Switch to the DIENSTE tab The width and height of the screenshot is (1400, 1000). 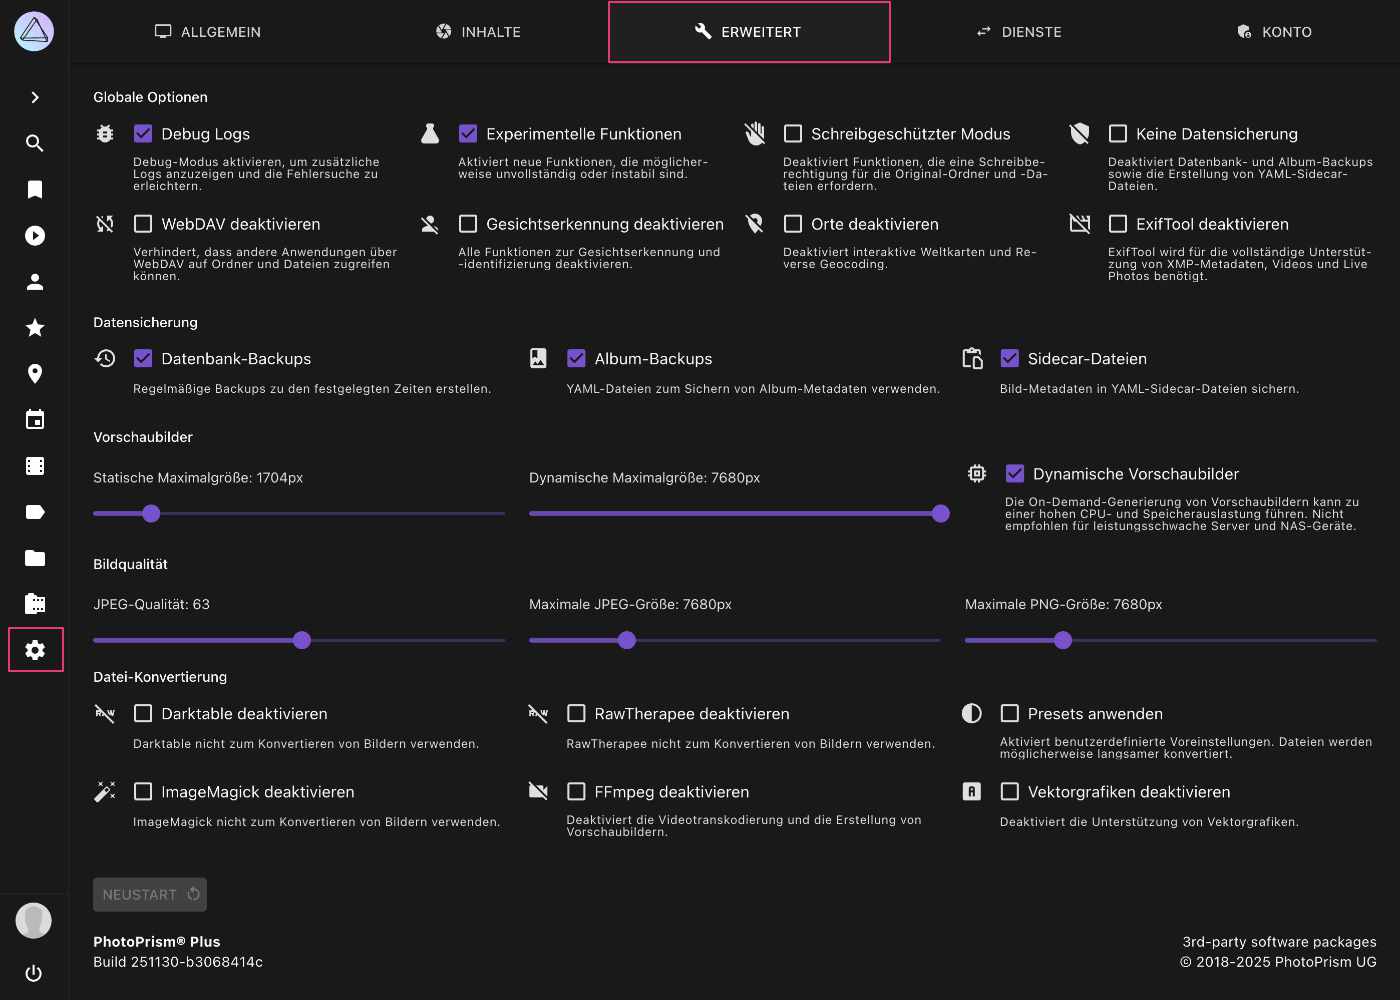pyautogui.click(x=1019, y=31)
